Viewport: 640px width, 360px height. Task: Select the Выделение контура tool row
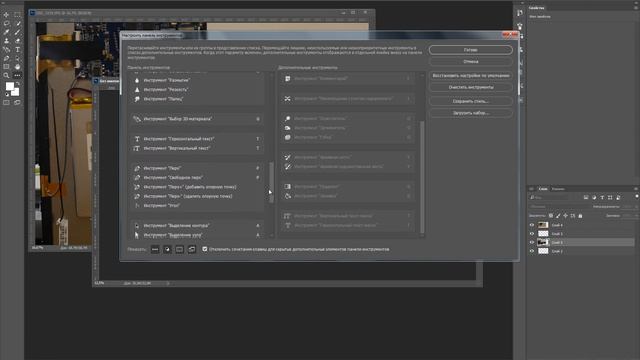coord(197,225)
